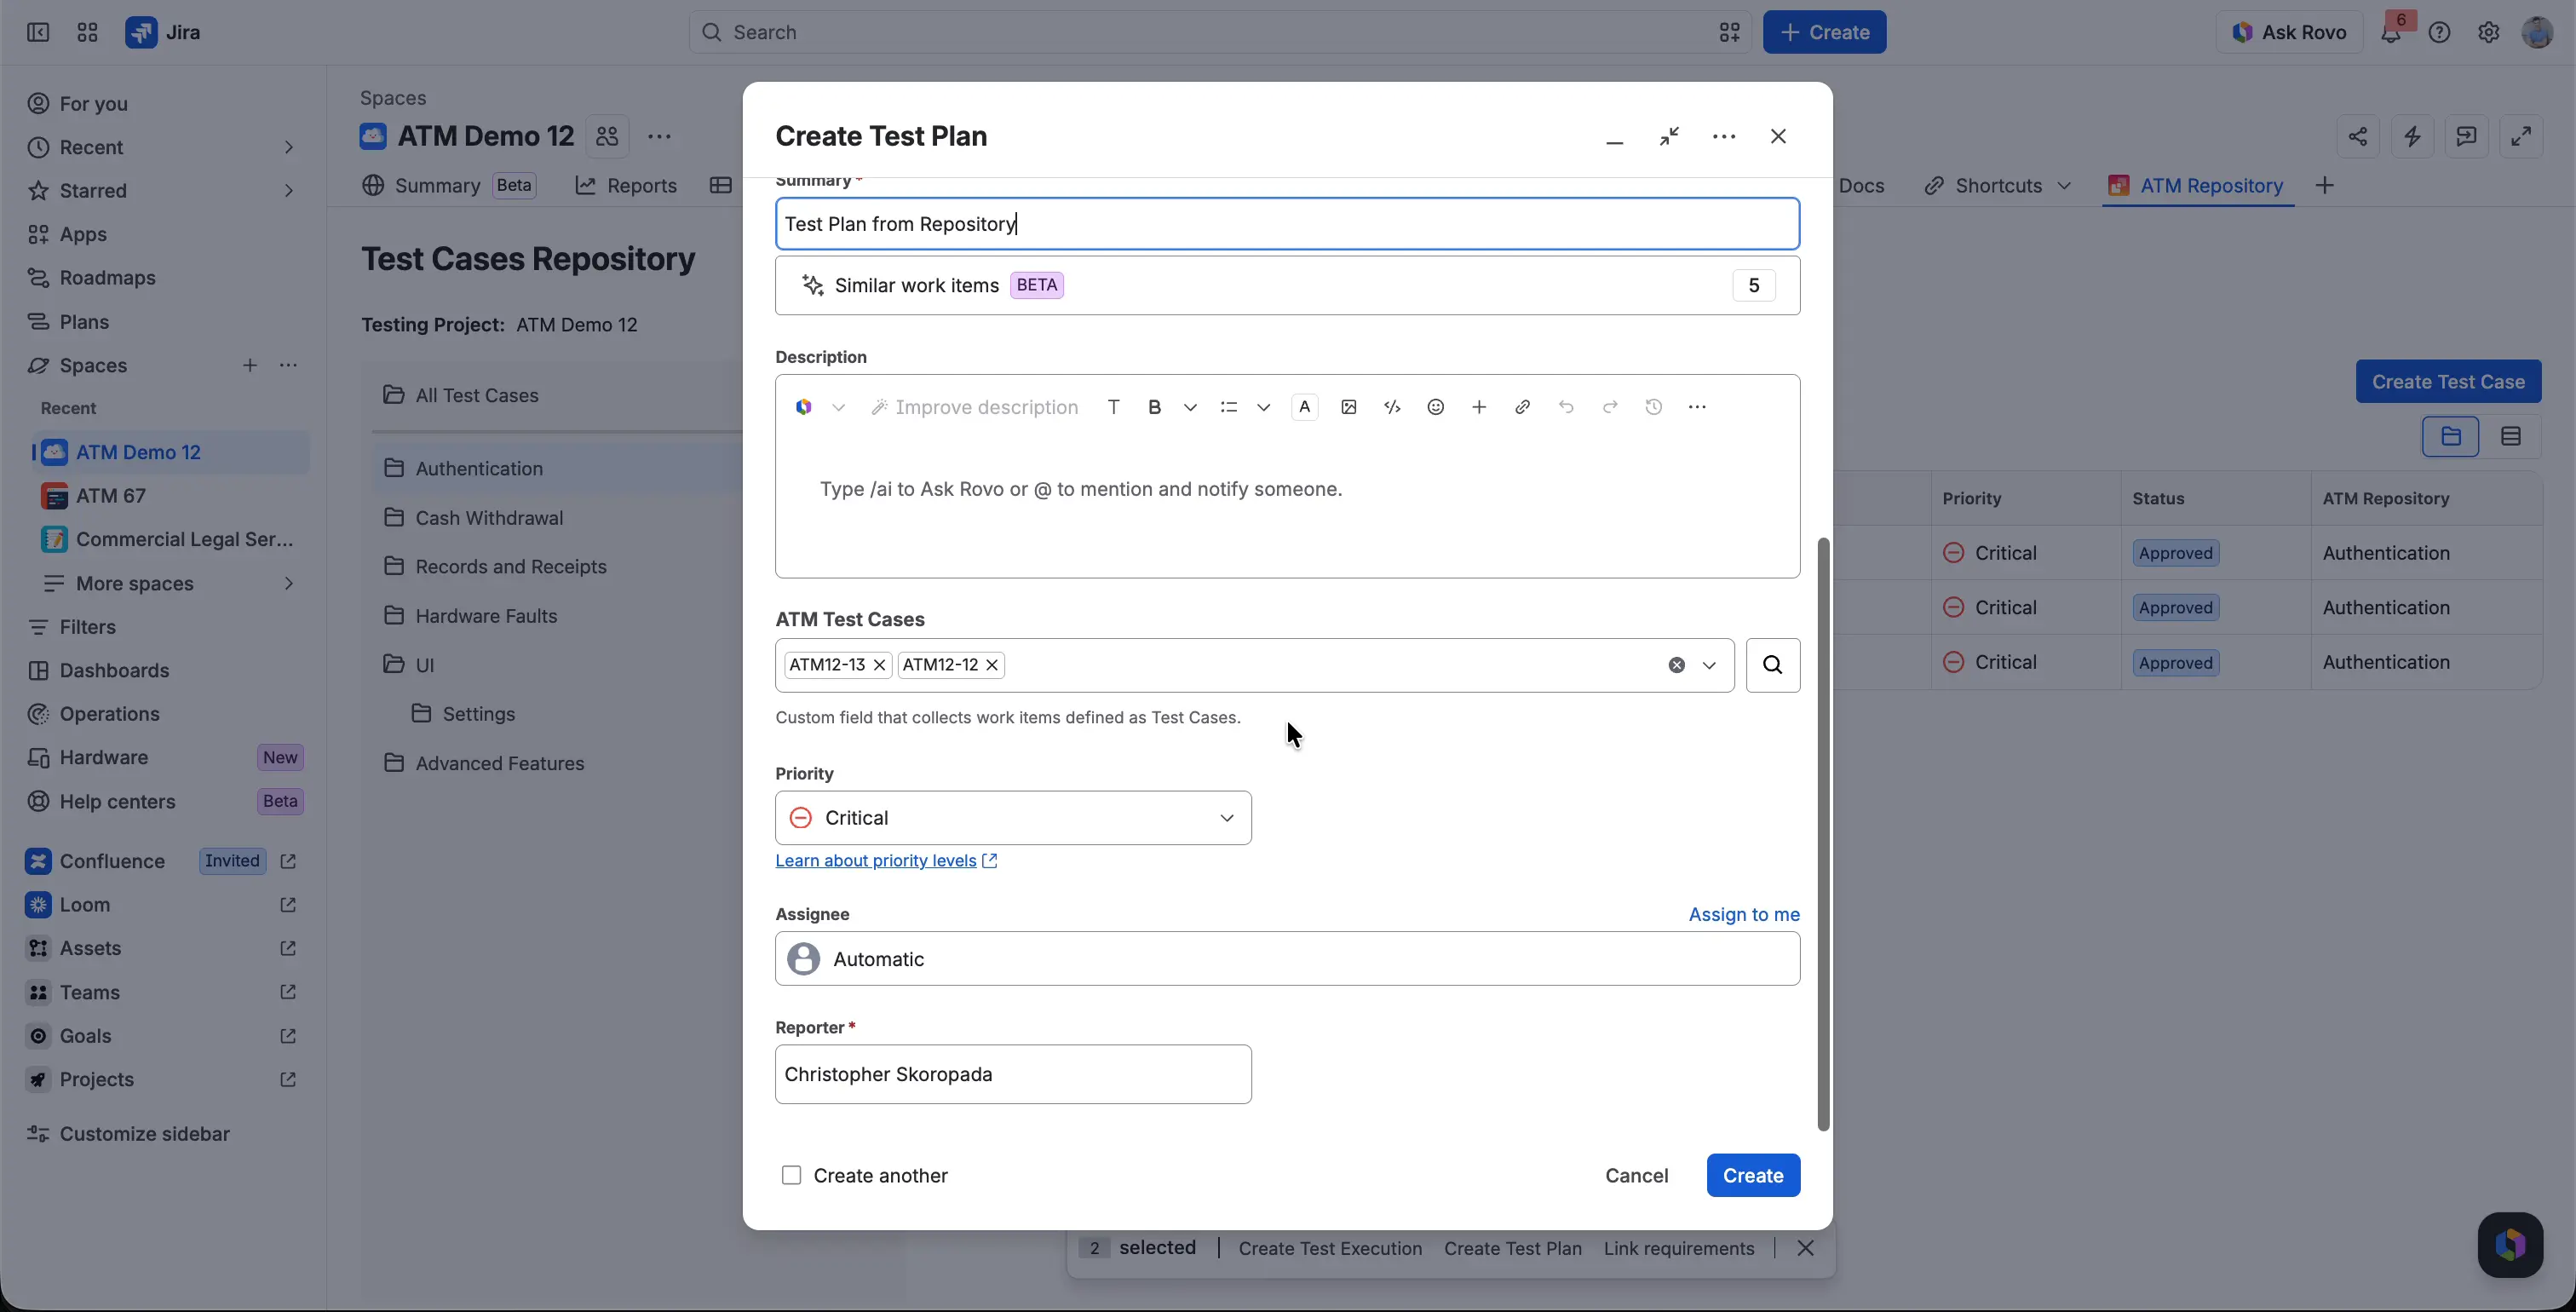Viewport: 2576px width, 1312px height.
Task: Insert an image in description
Action: point(1349,407)
